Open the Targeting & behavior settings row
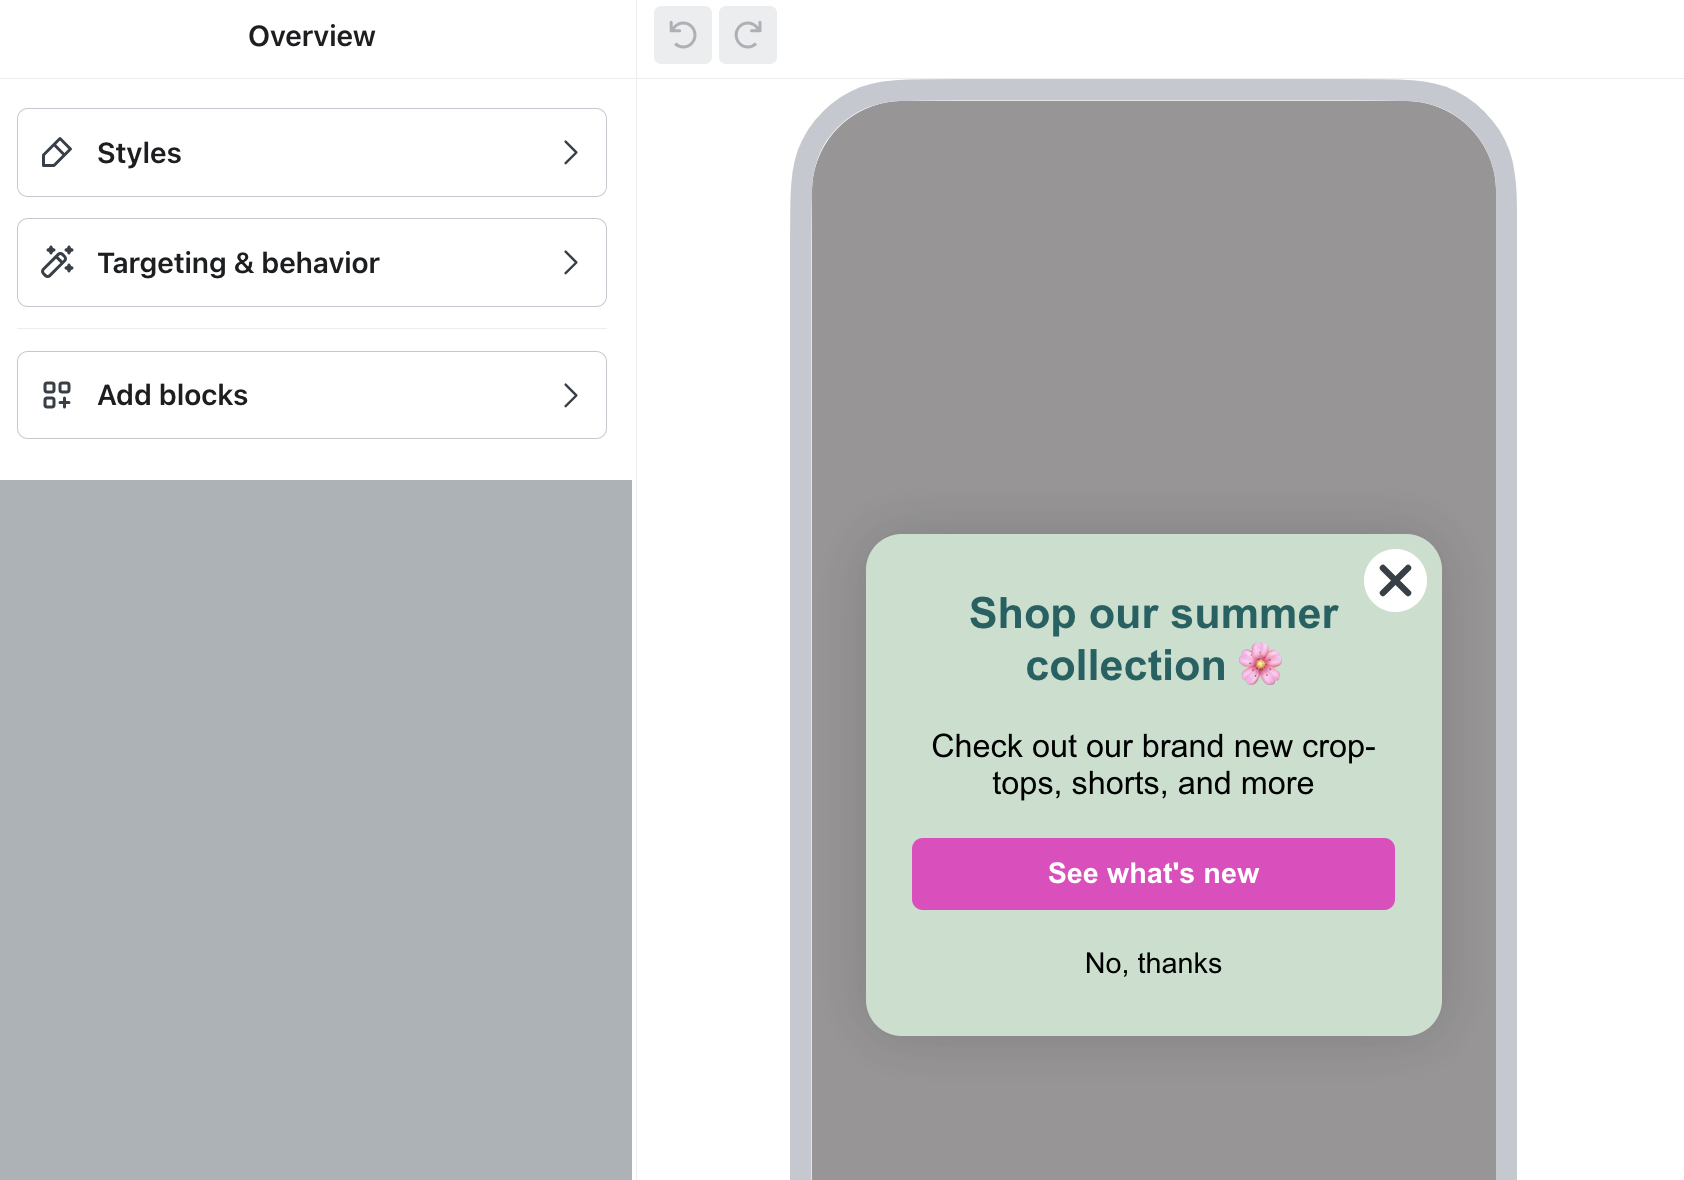 (x=311, y=262)
